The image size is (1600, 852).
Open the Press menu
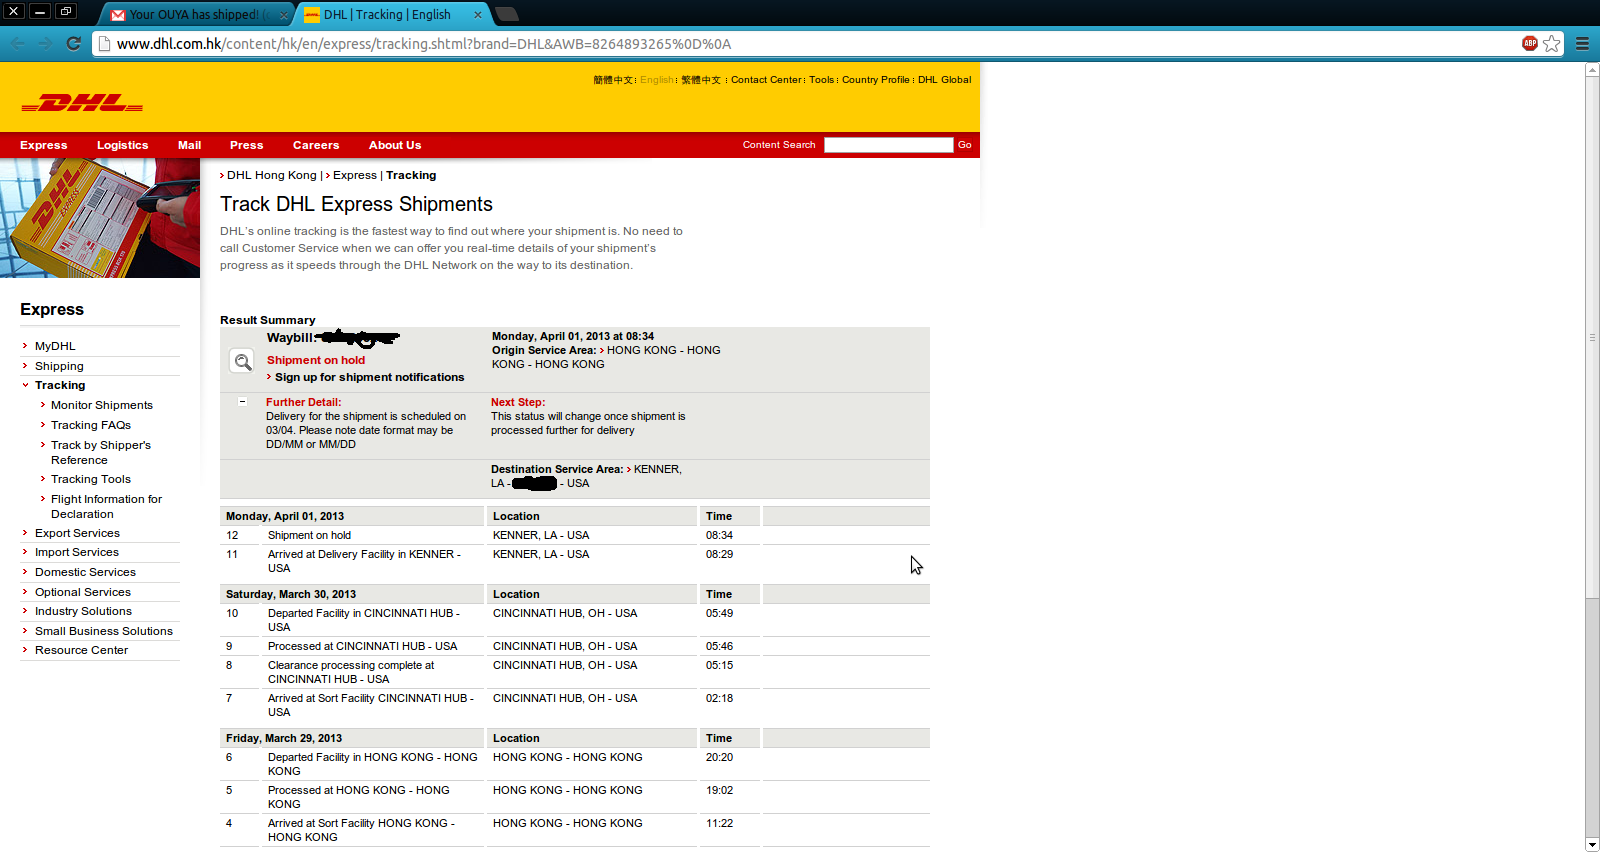(x=246, y=145)
